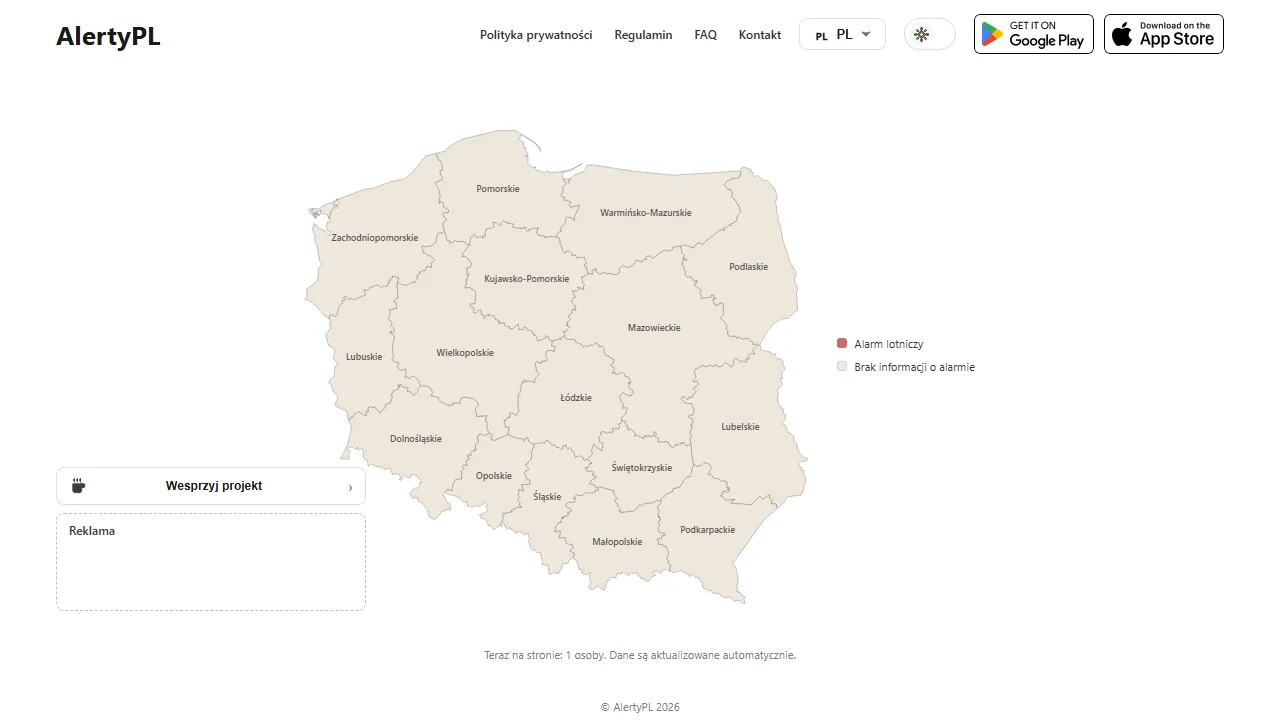Viewport: 1280px width, 720px height.
Task: Open the Regulamin page
Action: tap(643, 34)
